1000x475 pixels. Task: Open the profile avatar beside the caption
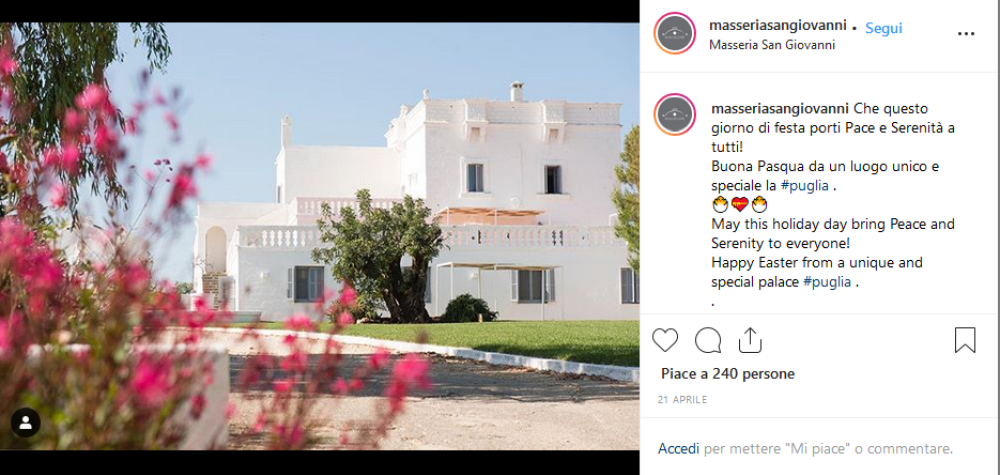pyautogui.click(x=675, y=115)
